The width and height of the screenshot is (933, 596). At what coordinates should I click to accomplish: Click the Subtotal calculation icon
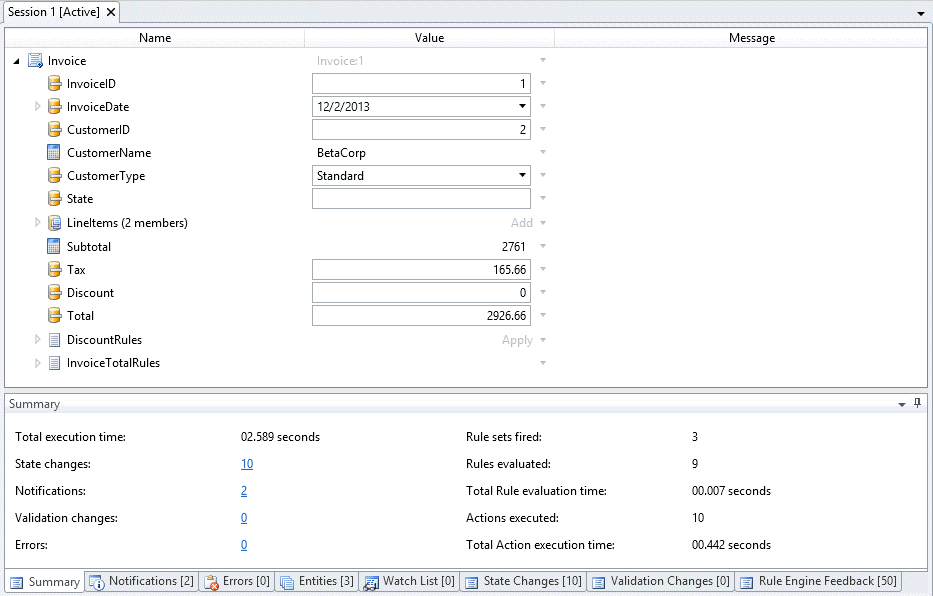pos(55,246)
